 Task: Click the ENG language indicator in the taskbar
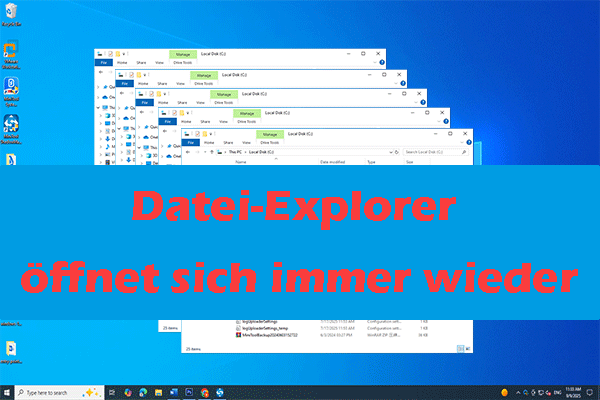558,392
